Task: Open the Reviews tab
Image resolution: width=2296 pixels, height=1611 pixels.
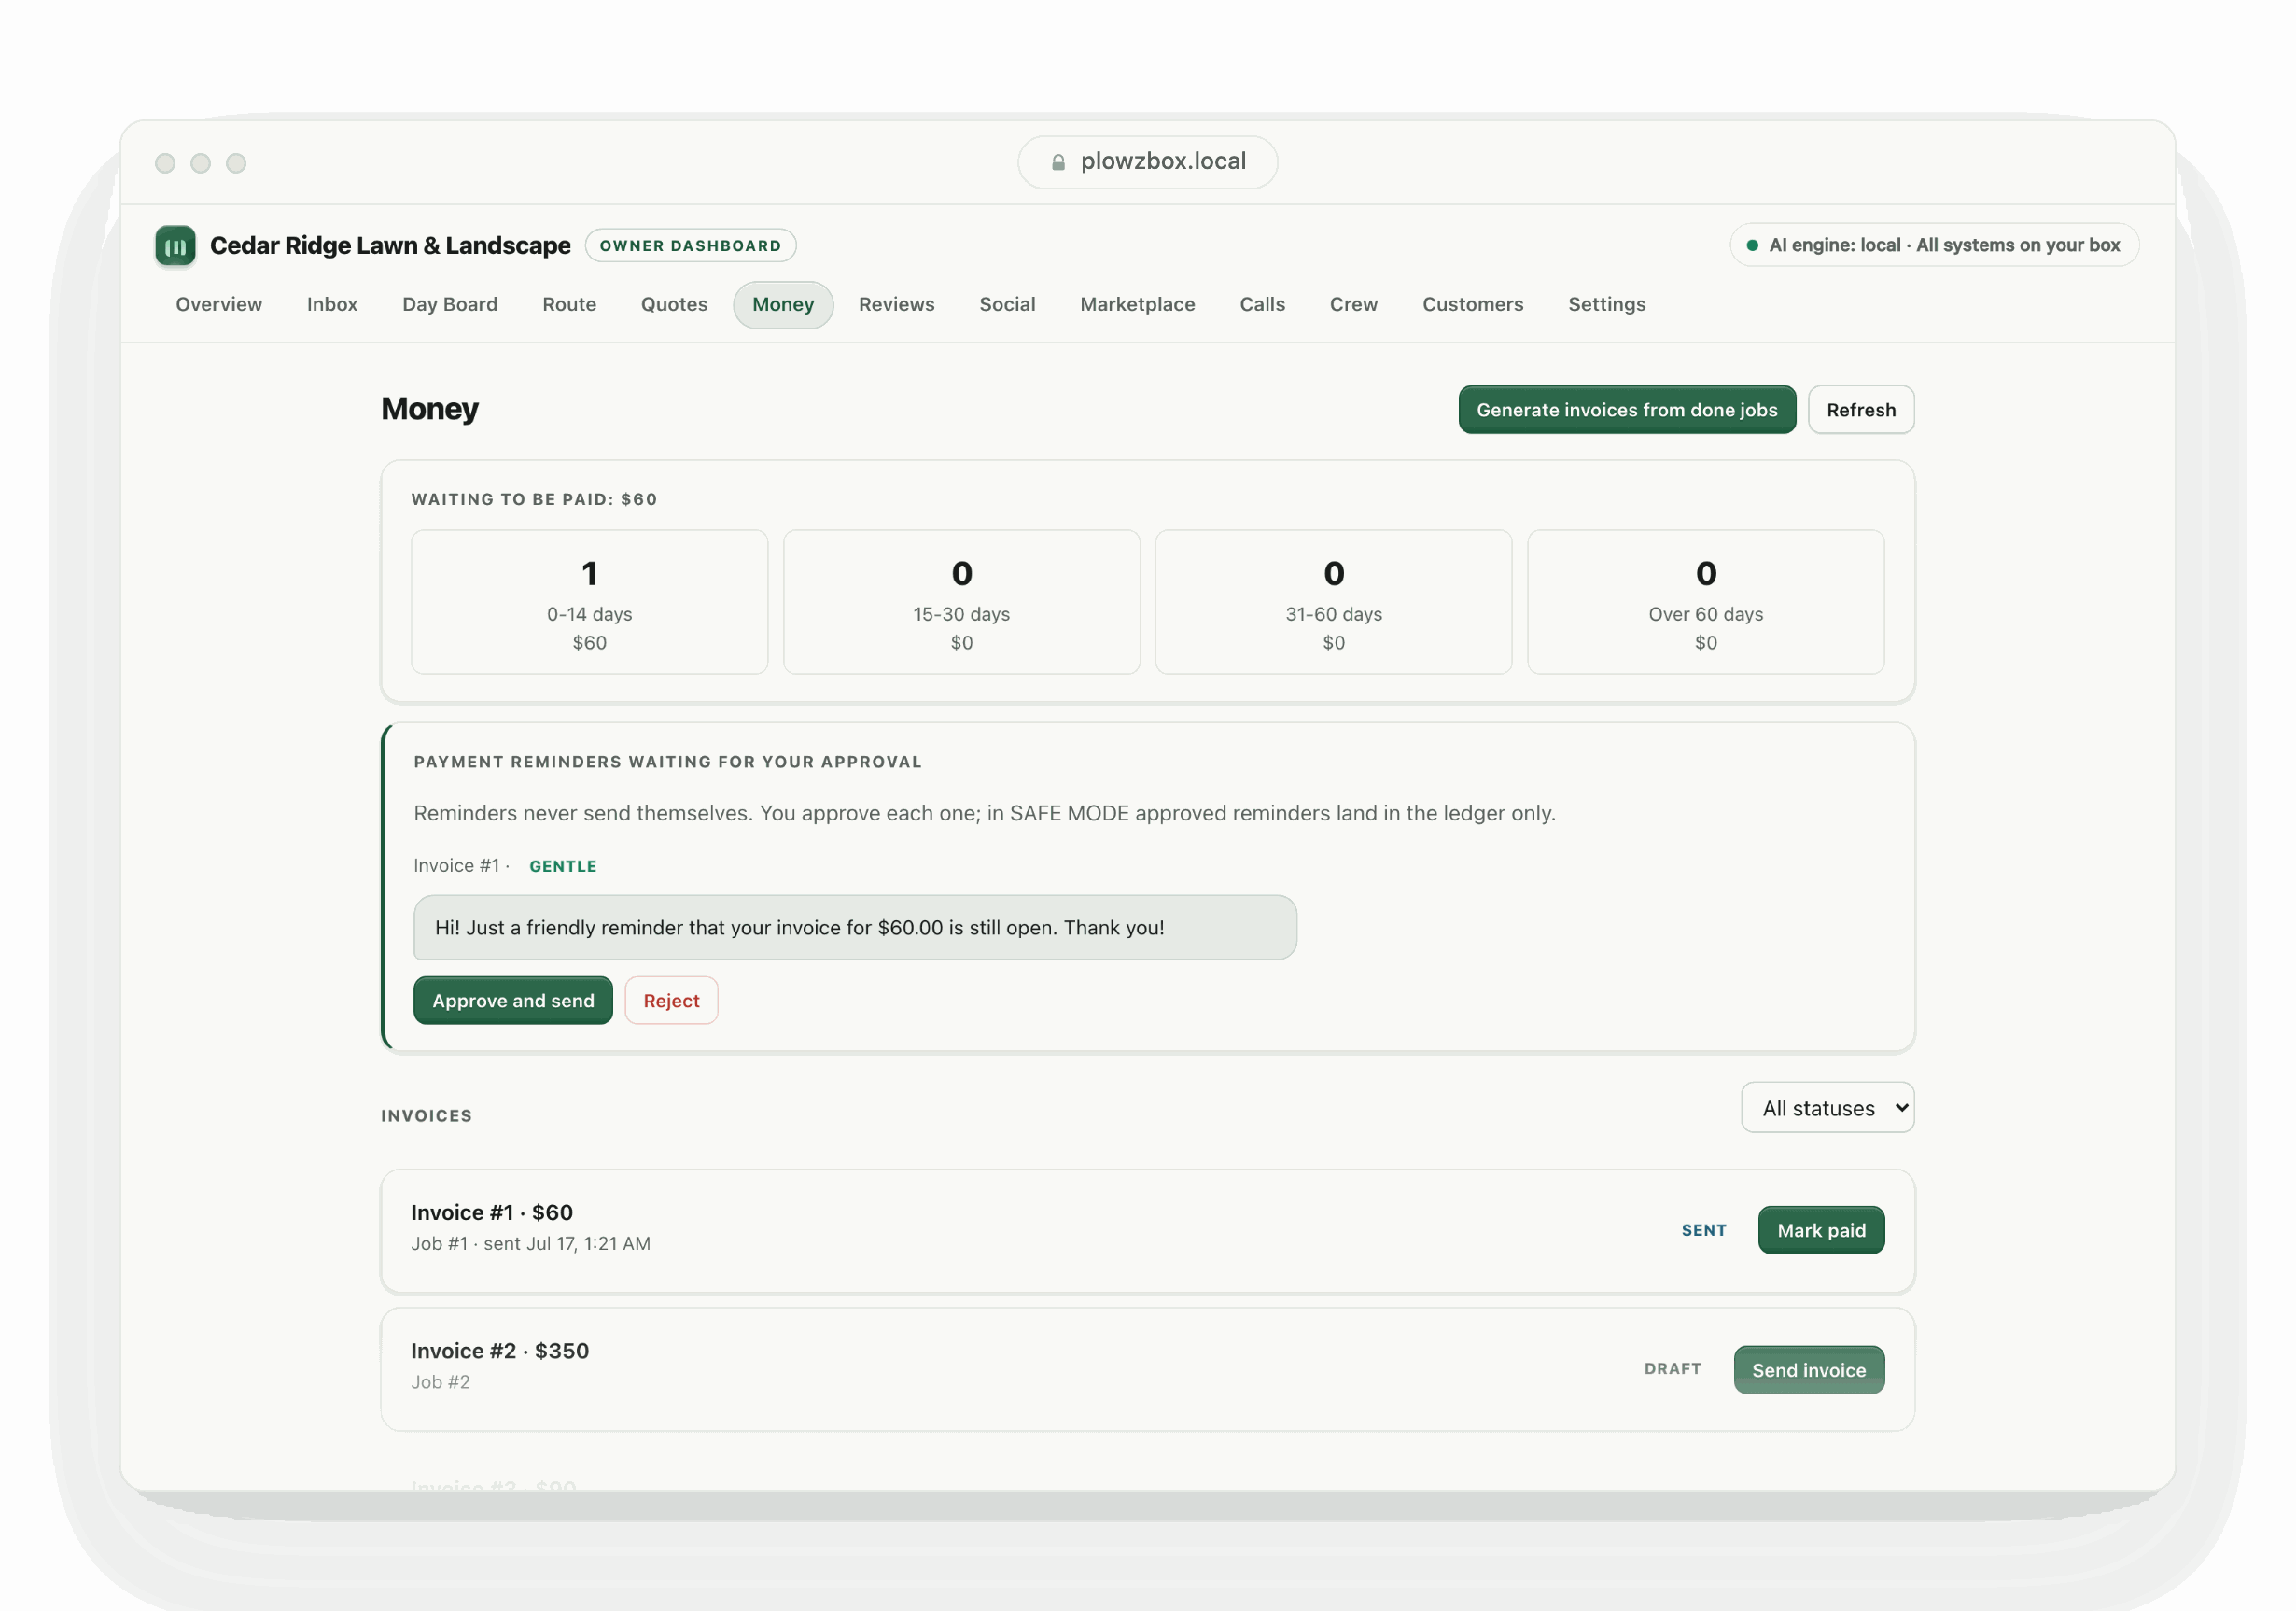Action: click(x=896, y=304)
